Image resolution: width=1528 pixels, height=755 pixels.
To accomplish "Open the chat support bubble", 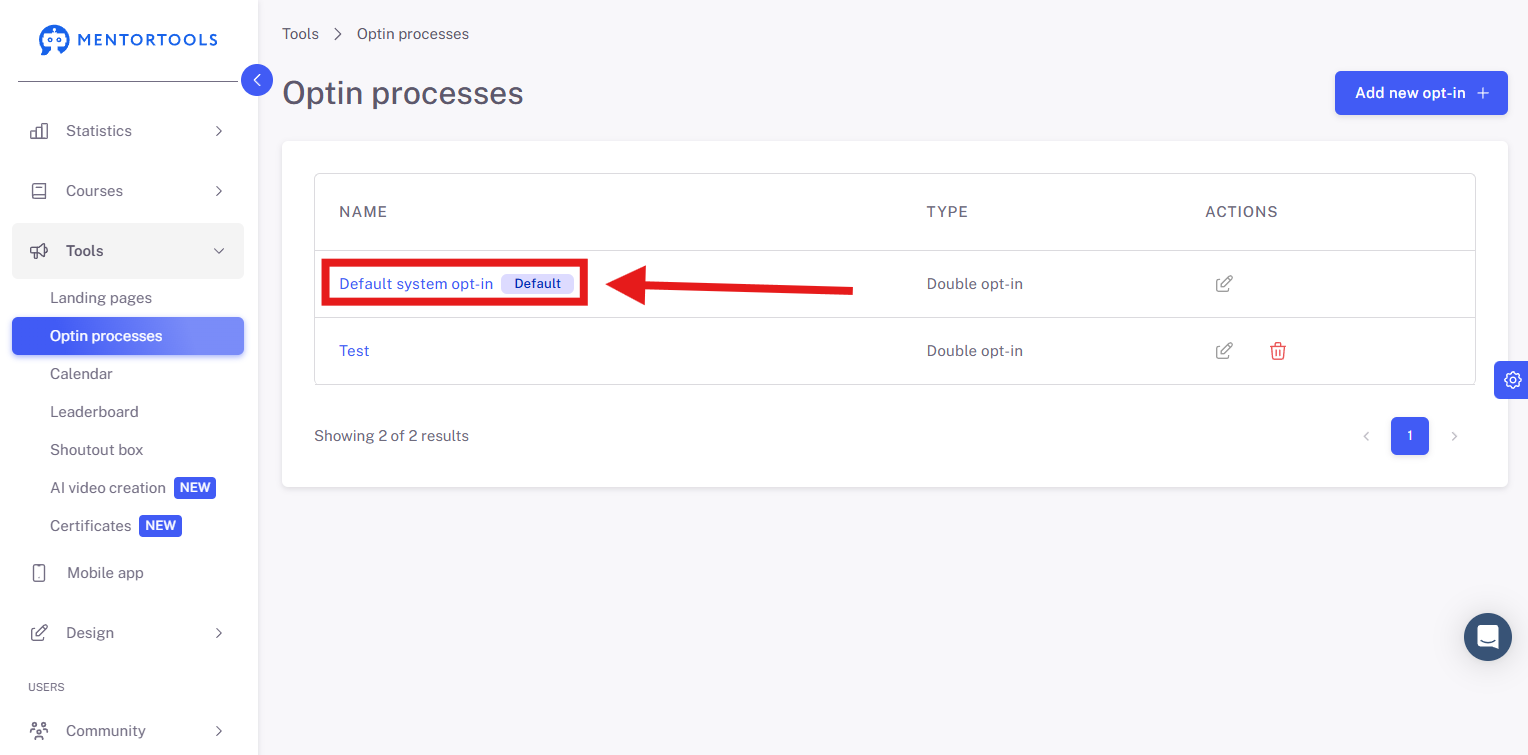I will 1488,637.
